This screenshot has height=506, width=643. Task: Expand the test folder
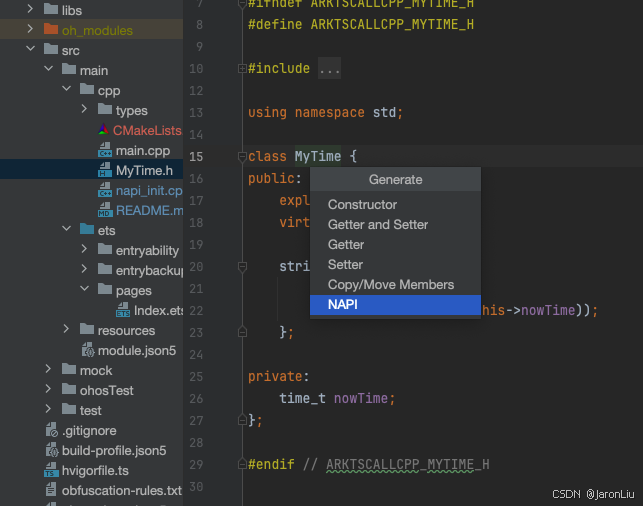[48, 409]
